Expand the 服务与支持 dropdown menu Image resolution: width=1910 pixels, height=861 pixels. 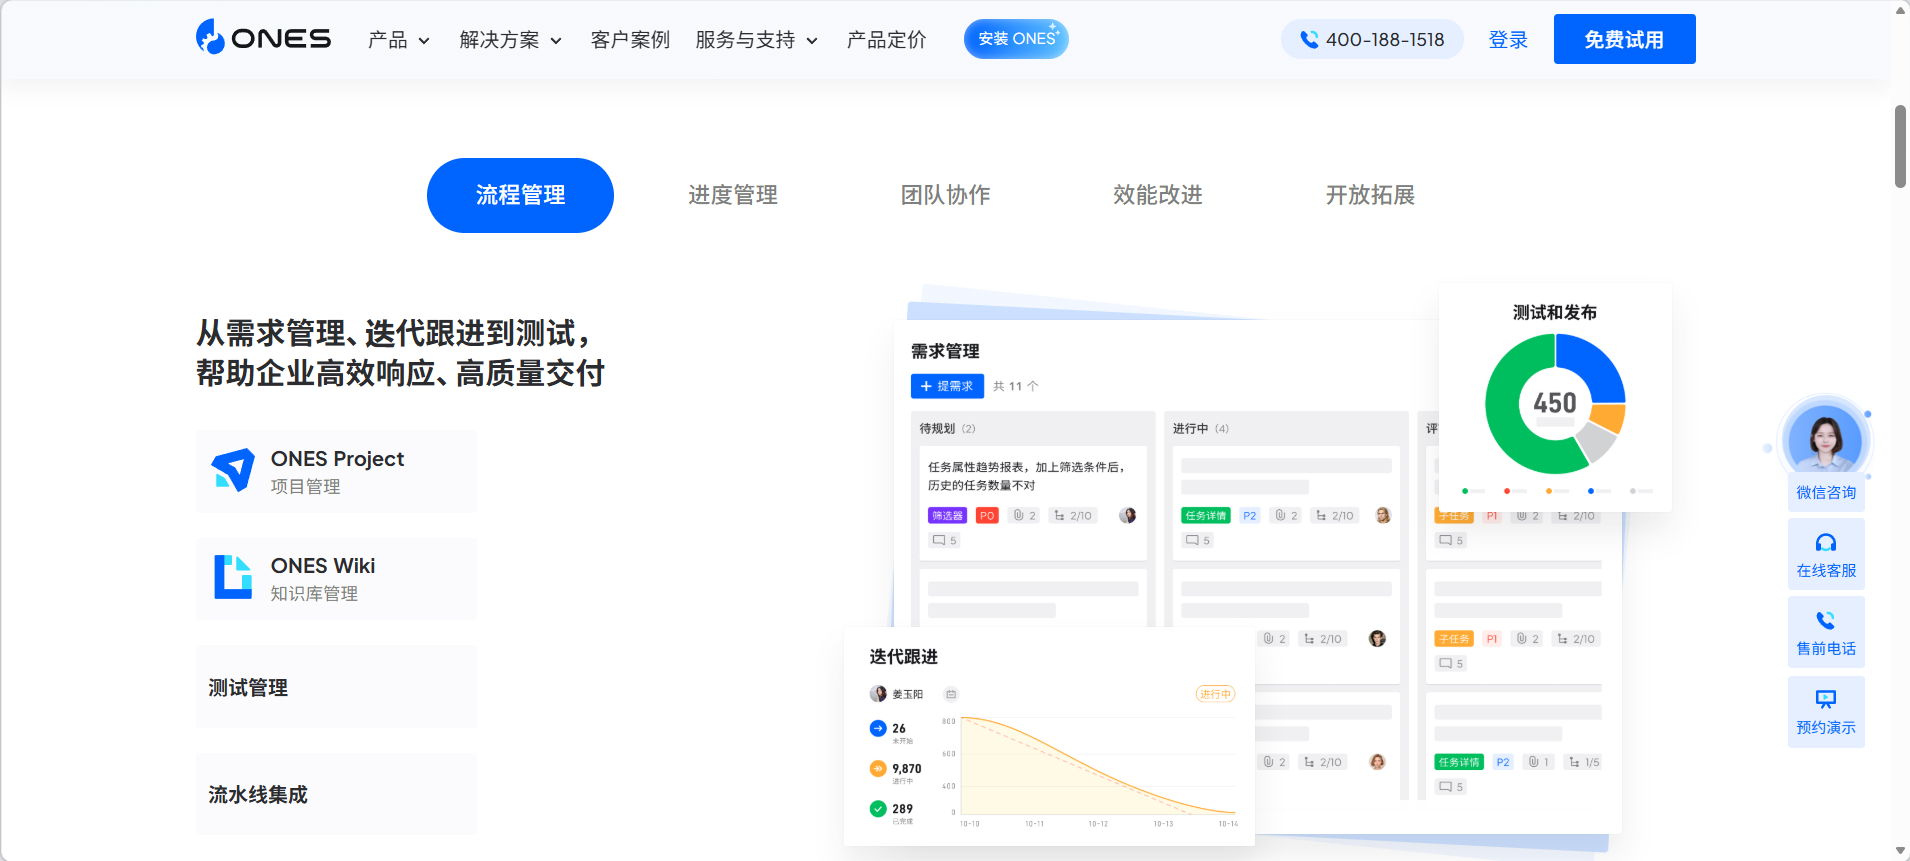pos(756,40)
